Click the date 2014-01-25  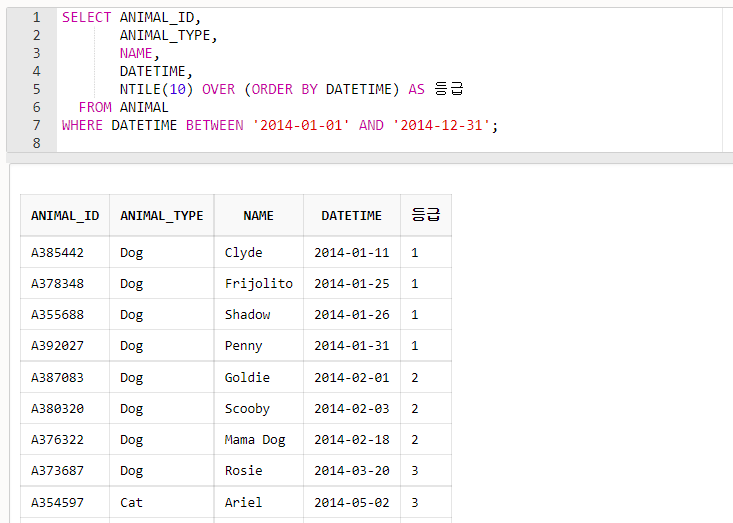pos(352,284)
